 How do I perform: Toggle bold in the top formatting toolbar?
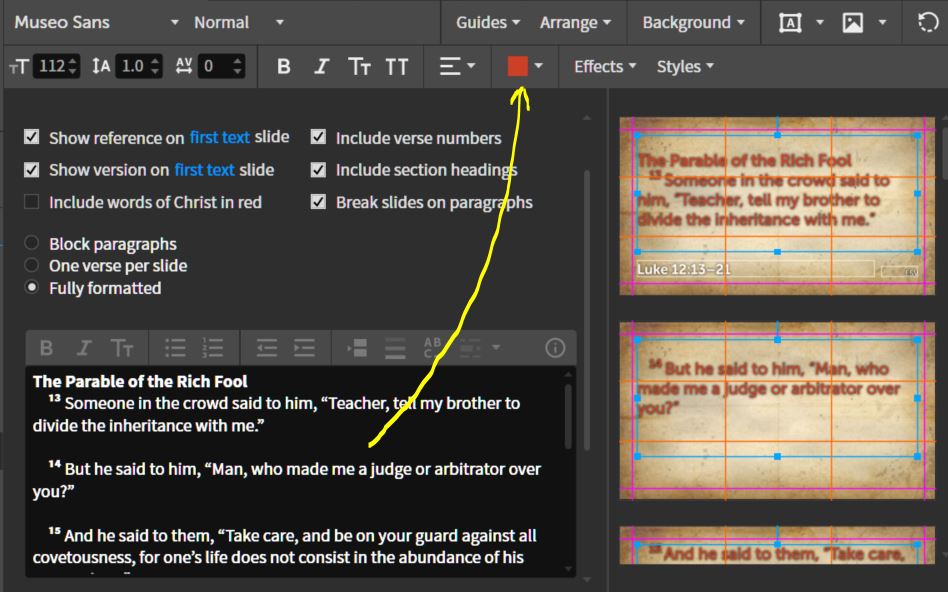pos(284,66)
